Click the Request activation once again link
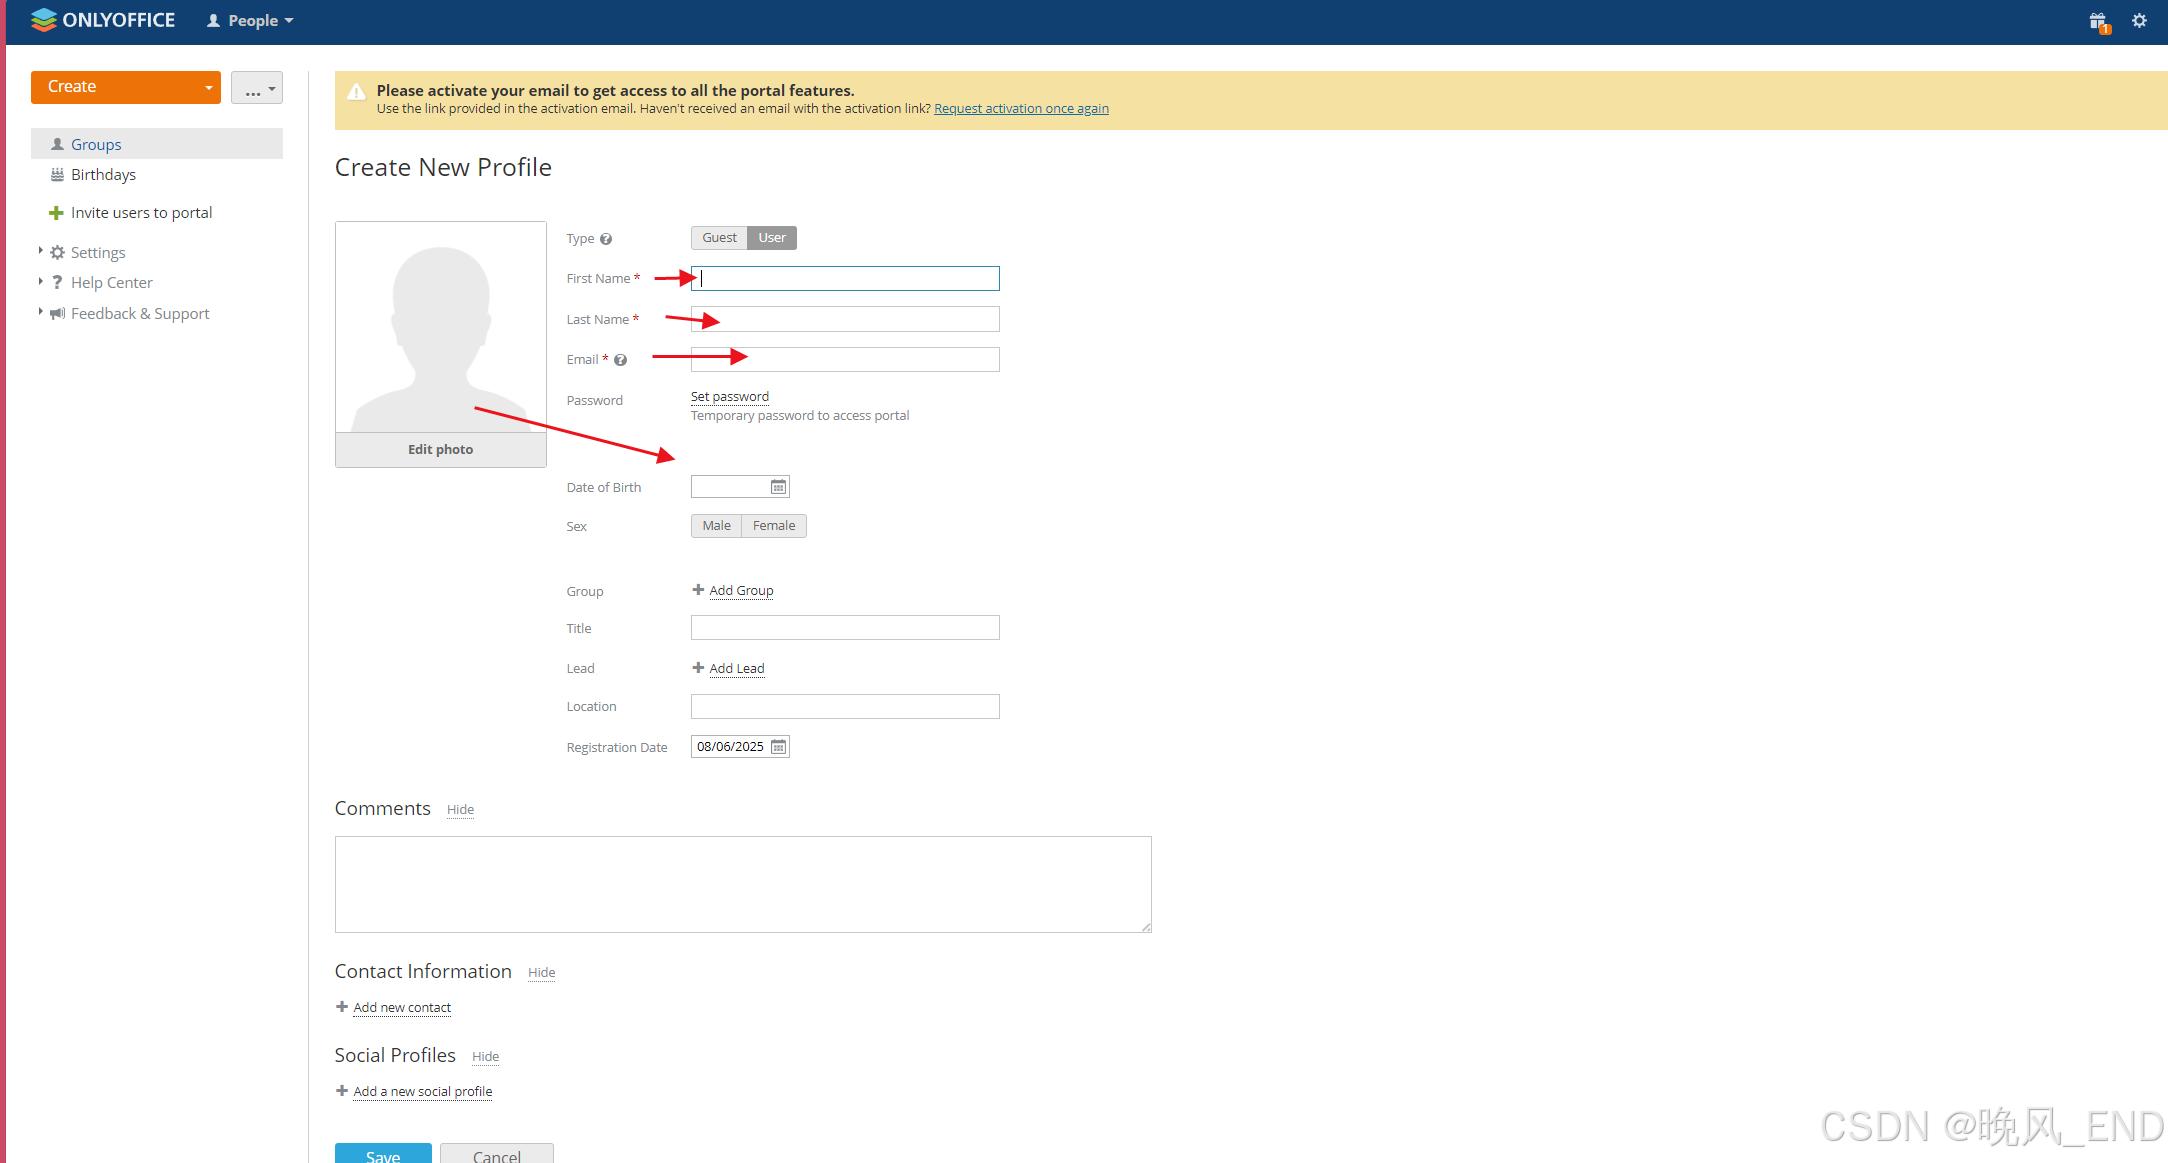The image size is (2168, 1163). [1021, 109]
